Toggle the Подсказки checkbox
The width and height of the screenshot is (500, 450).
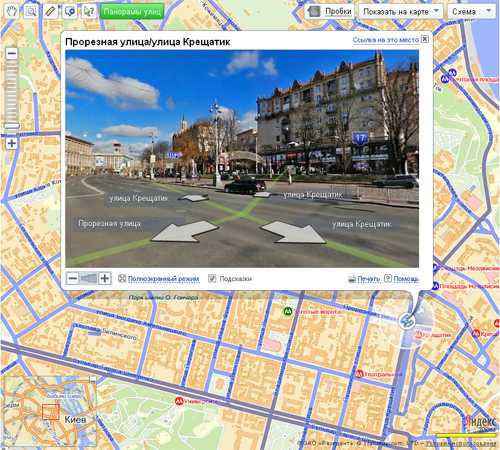coord(212,278)
